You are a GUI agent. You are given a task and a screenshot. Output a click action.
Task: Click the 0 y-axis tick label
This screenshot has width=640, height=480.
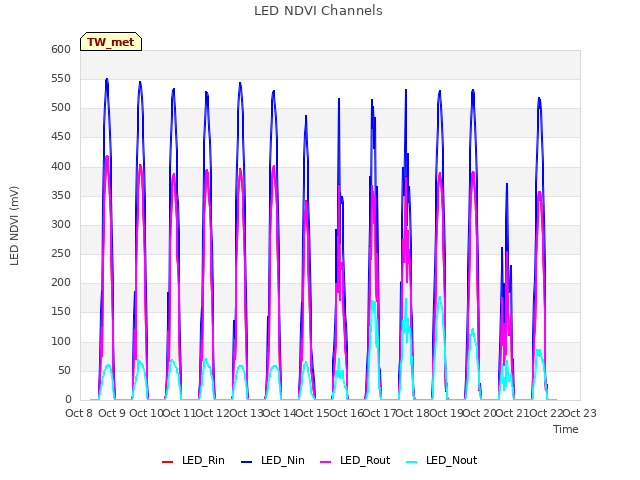click(x=68, y=400)
